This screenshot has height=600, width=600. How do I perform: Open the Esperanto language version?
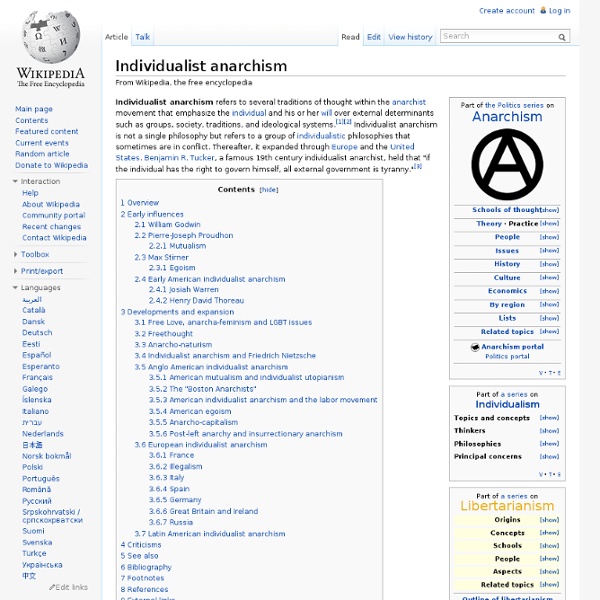[x=41, y=367]
